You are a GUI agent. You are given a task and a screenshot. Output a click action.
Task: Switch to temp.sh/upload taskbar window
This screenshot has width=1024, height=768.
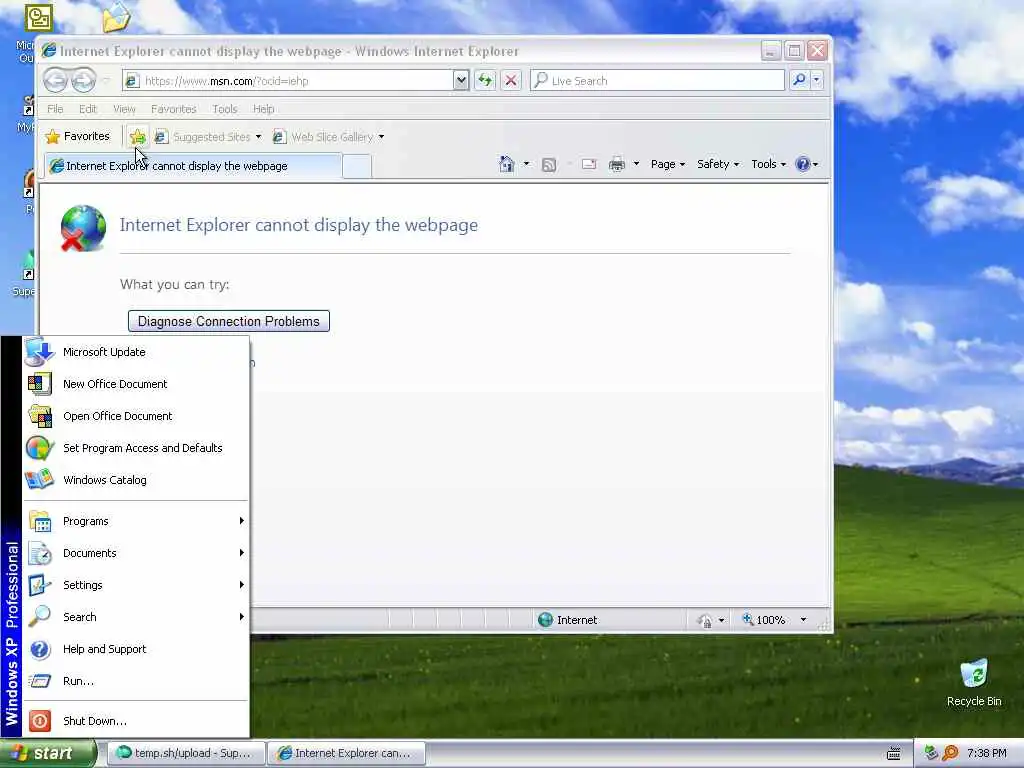click(x=186, y=753)
